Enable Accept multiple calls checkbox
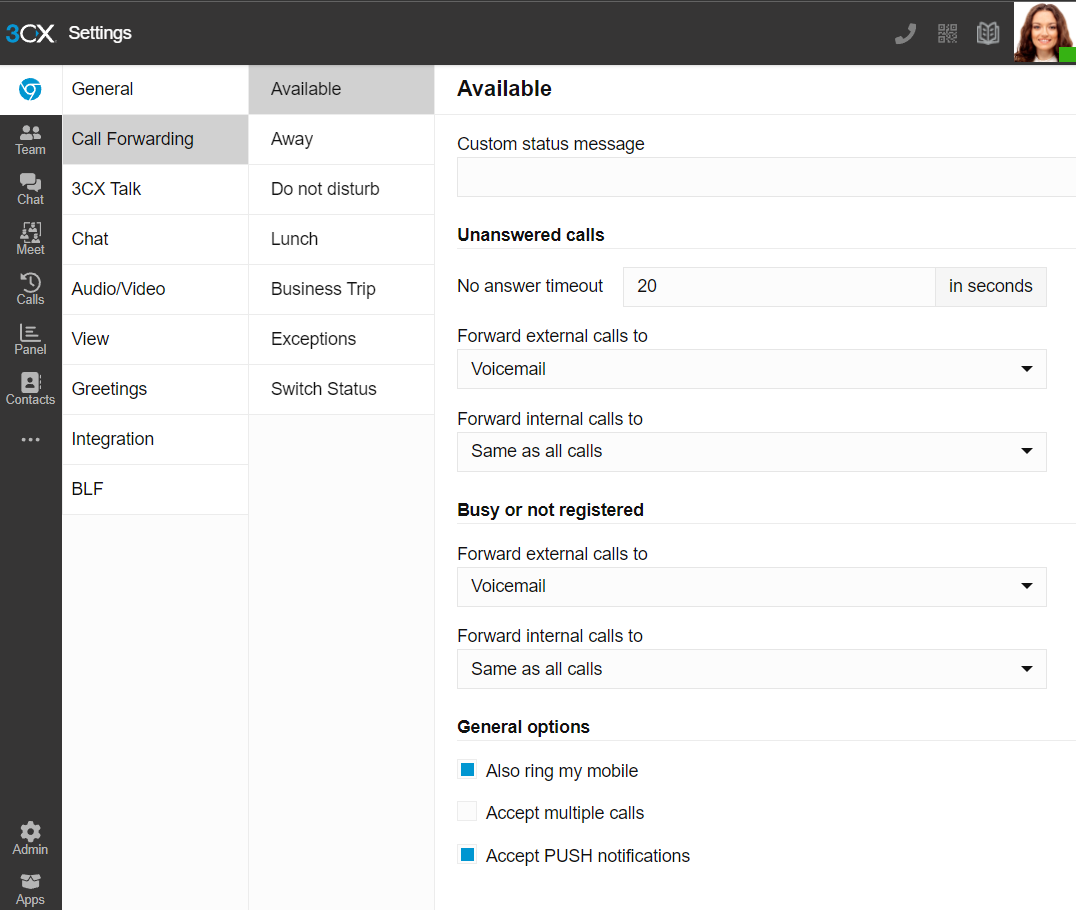 467,812
